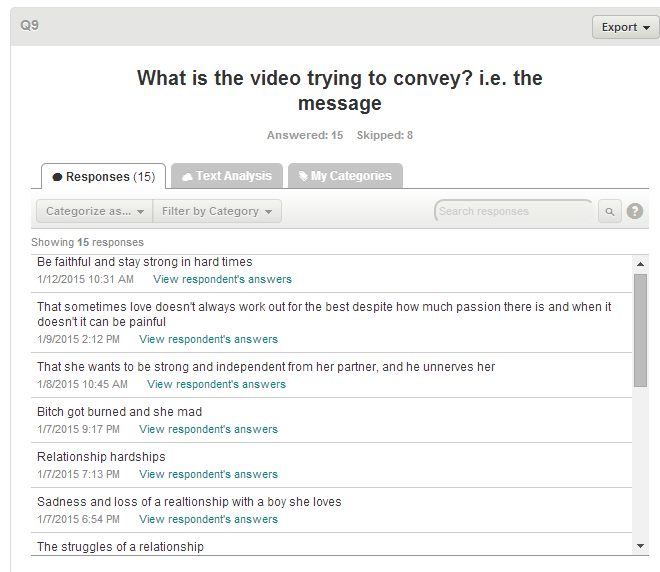The image size is (660, 572).
Task: Focus the Search responses field
Action: (514, 211)
